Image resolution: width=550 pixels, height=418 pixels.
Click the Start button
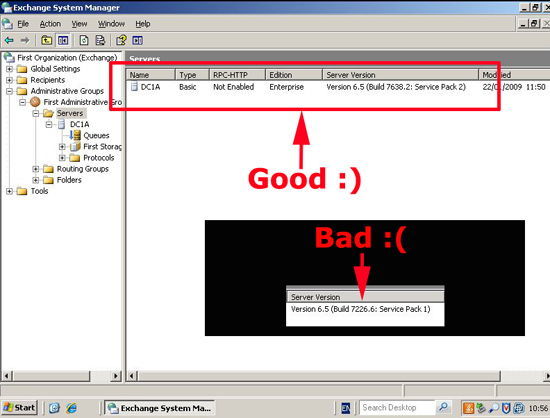point(19,408)
